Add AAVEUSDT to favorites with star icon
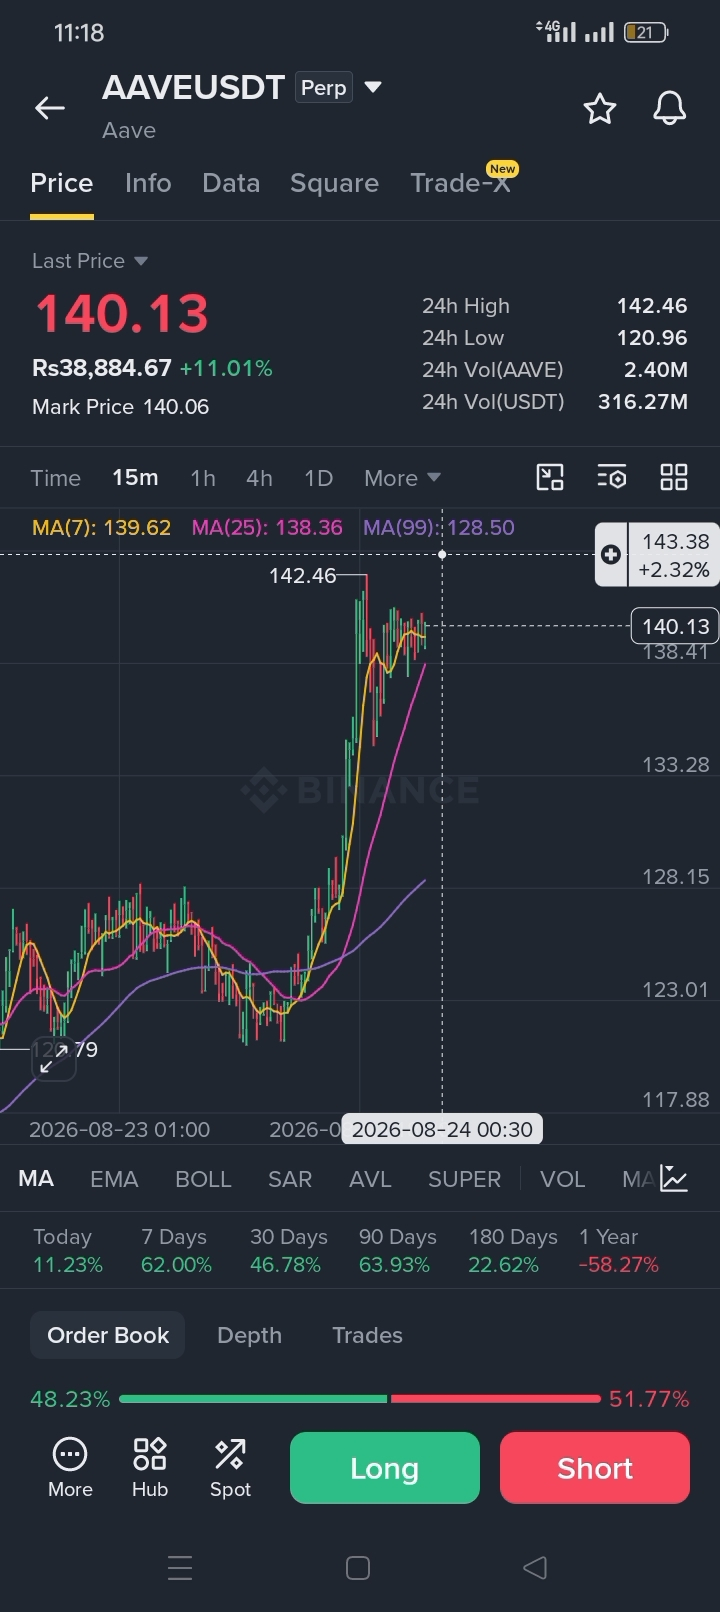720x1612 pixels. click(600, 108)
